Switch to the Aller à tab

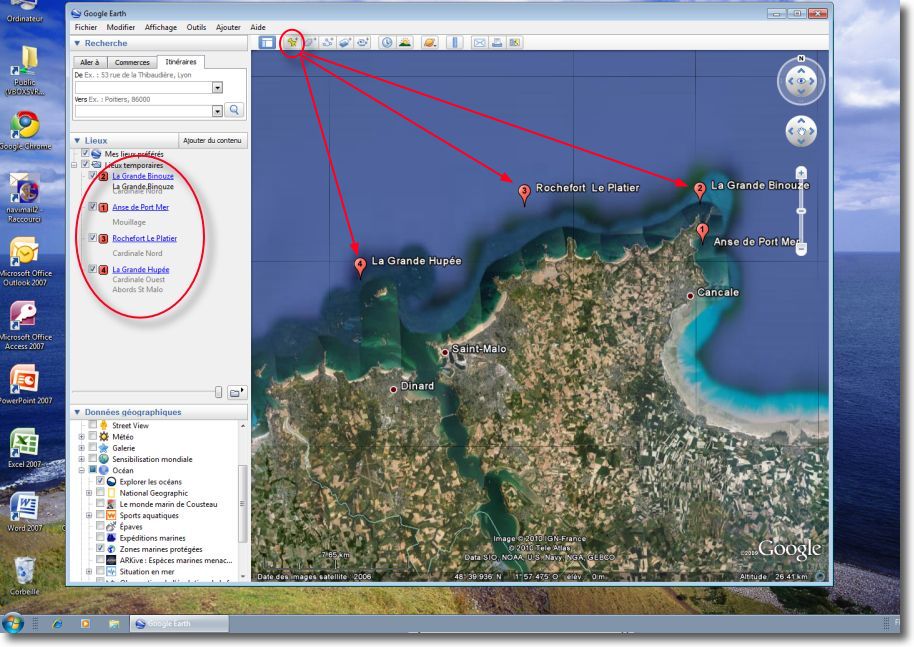coord(89,62)
